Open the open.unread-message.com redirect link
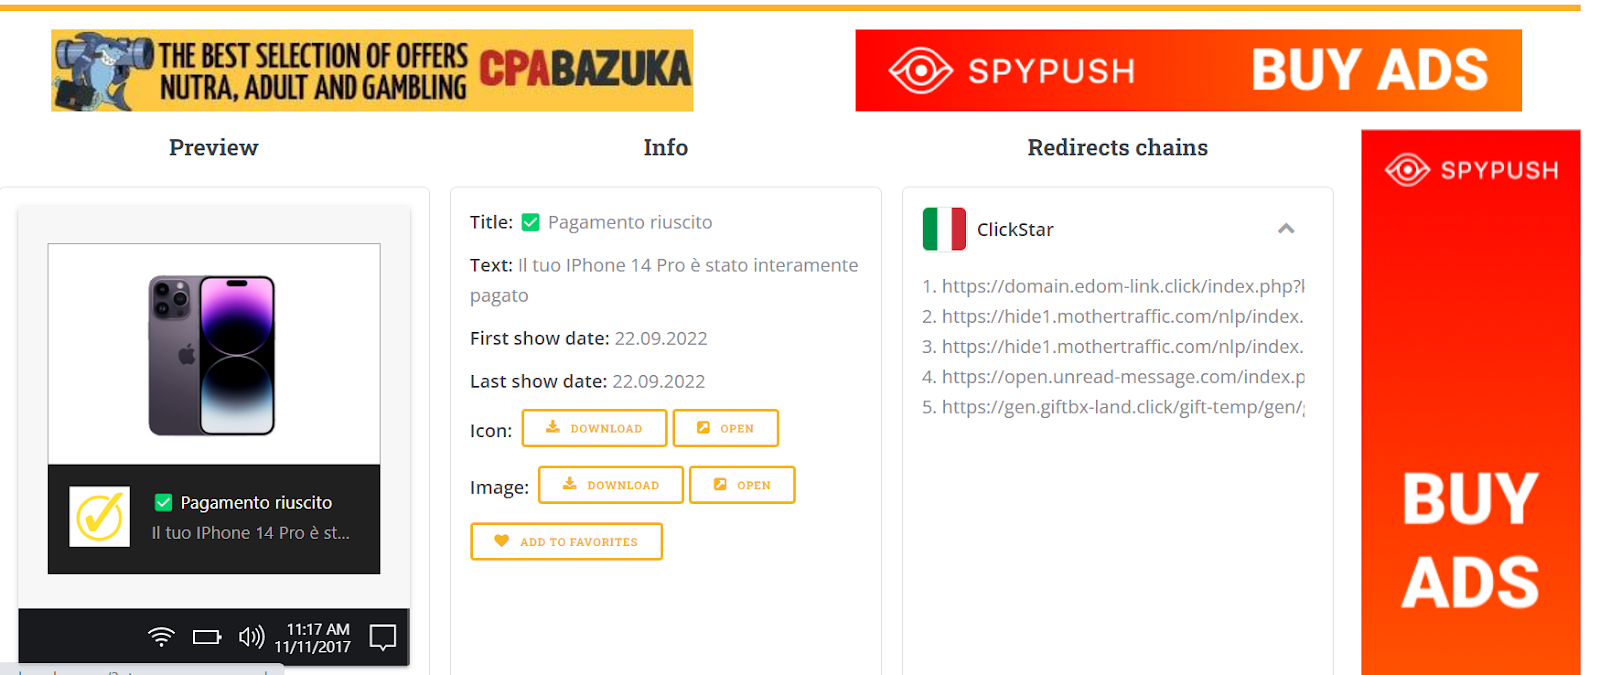The width and height of the screenshot is (1600, 675). click(x=1123, y=377)
